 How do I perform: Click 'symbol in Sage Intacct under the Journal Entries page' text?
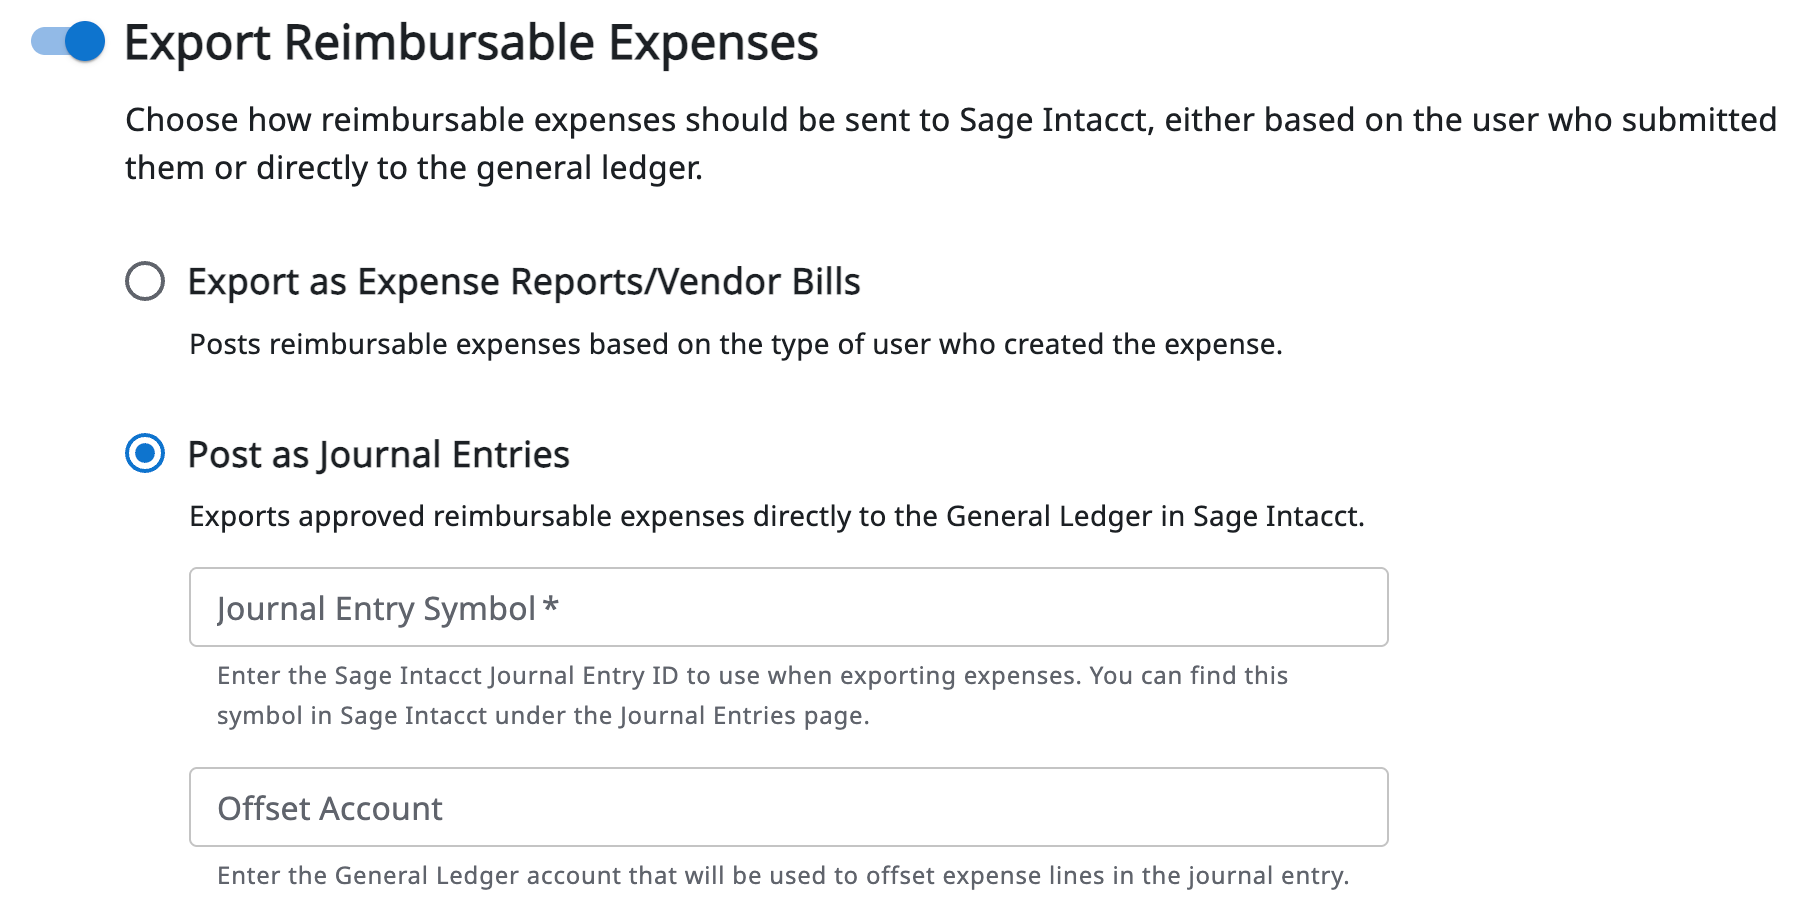click(x=543, y=716)
